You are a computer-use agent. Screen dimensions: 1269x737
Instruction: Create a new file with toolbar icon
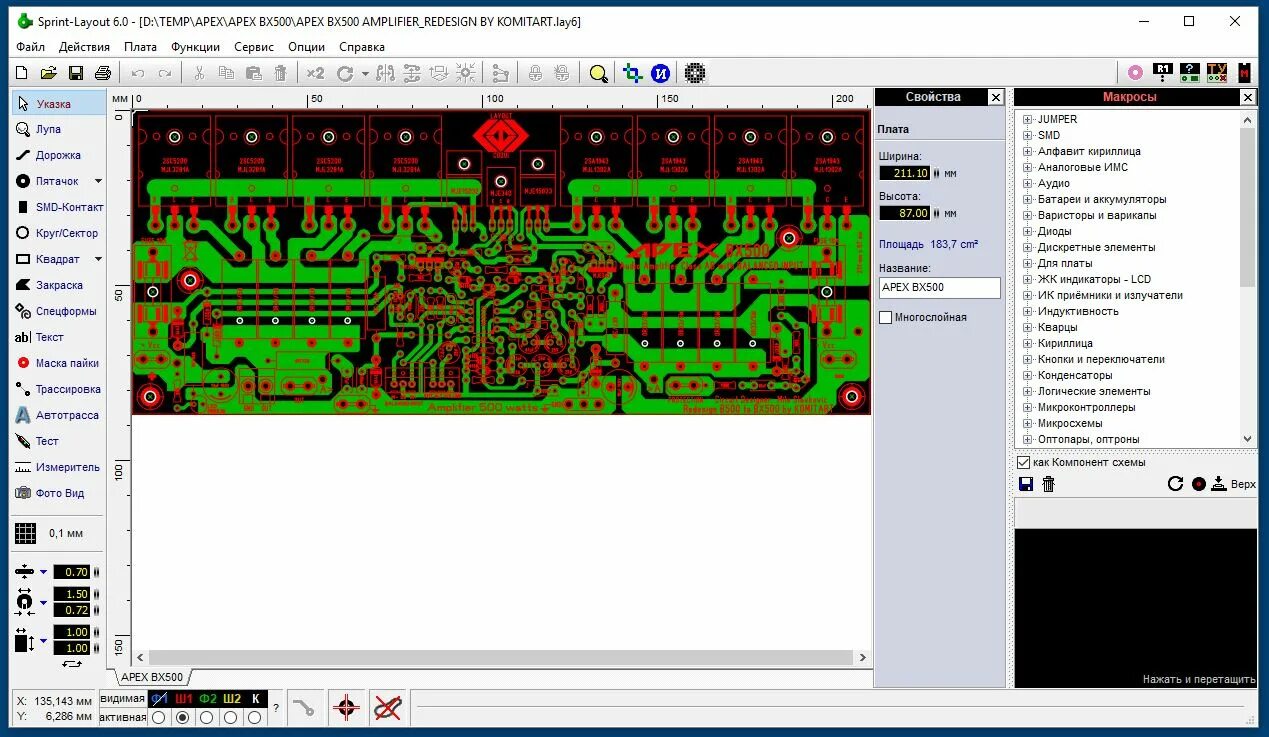22,73
